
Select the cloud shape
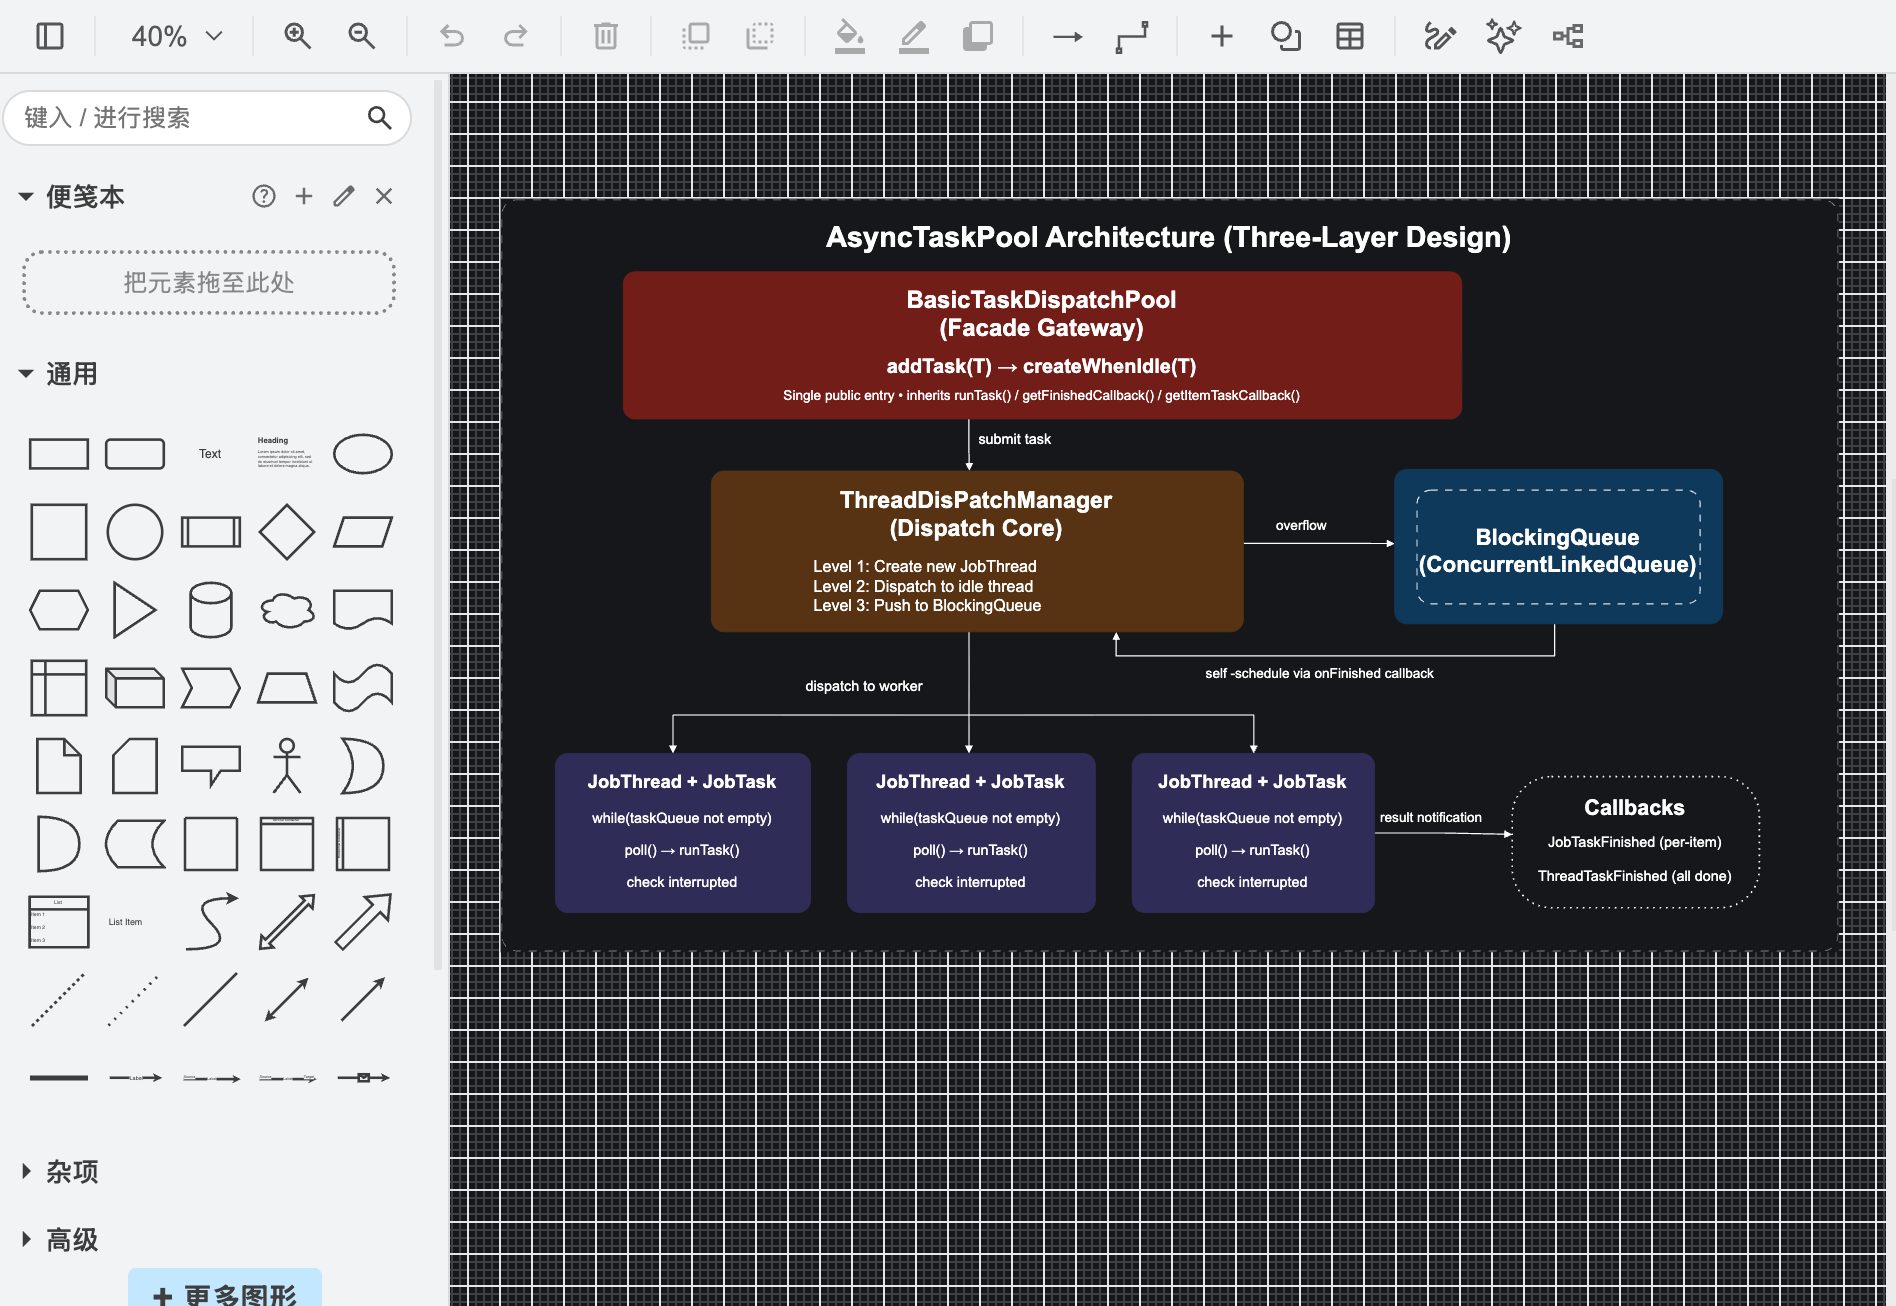click(x=287, y=610)
